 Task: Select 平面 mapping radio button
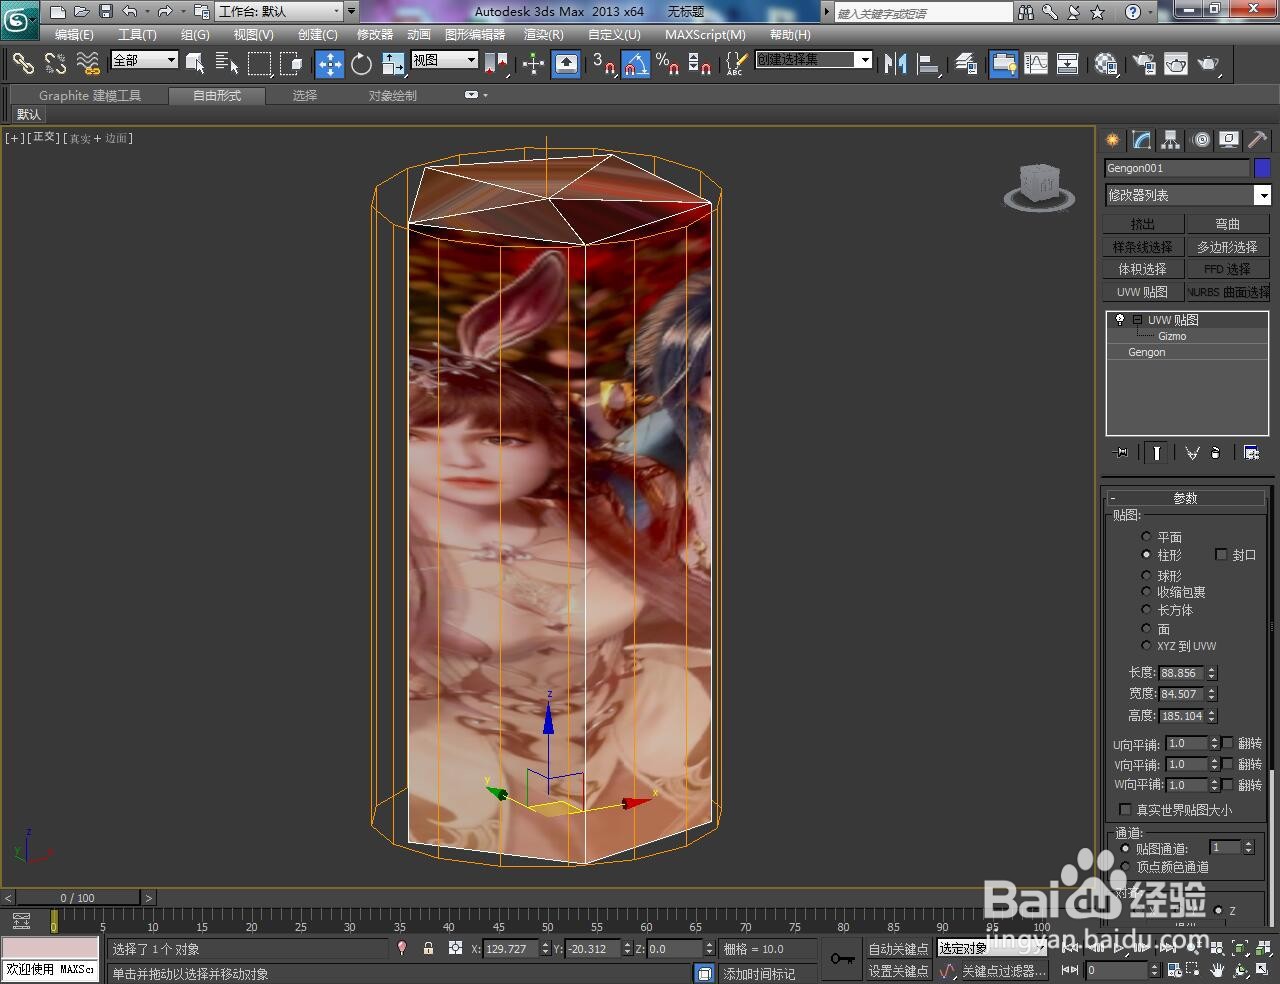(1146, 537)
